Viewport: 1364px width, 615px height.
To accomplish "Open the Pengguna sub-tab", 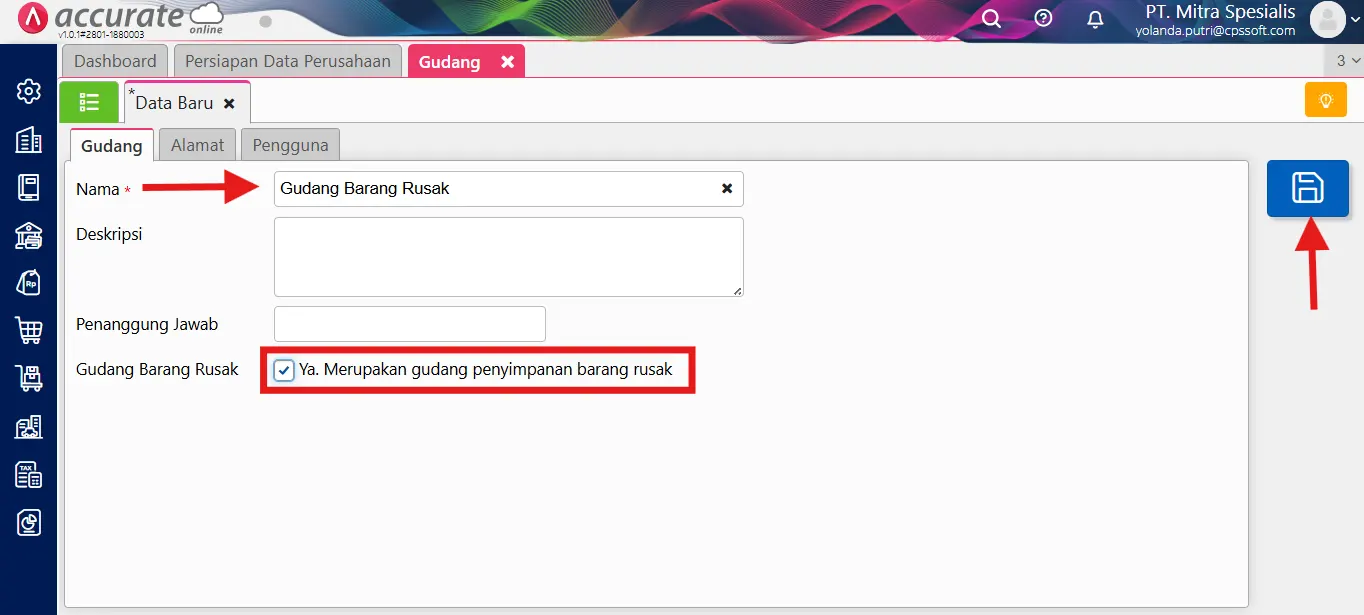I will [x=290, y=145].
